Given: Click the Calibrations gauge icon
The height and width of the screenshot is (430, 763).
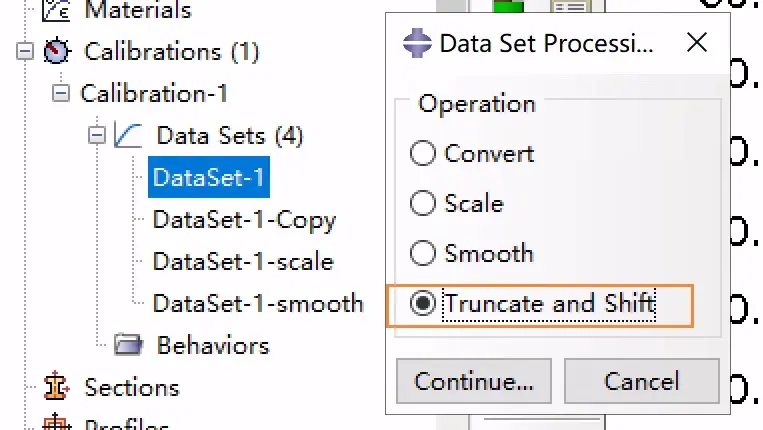Looking at the screenshot, I should tap(57, 51).
